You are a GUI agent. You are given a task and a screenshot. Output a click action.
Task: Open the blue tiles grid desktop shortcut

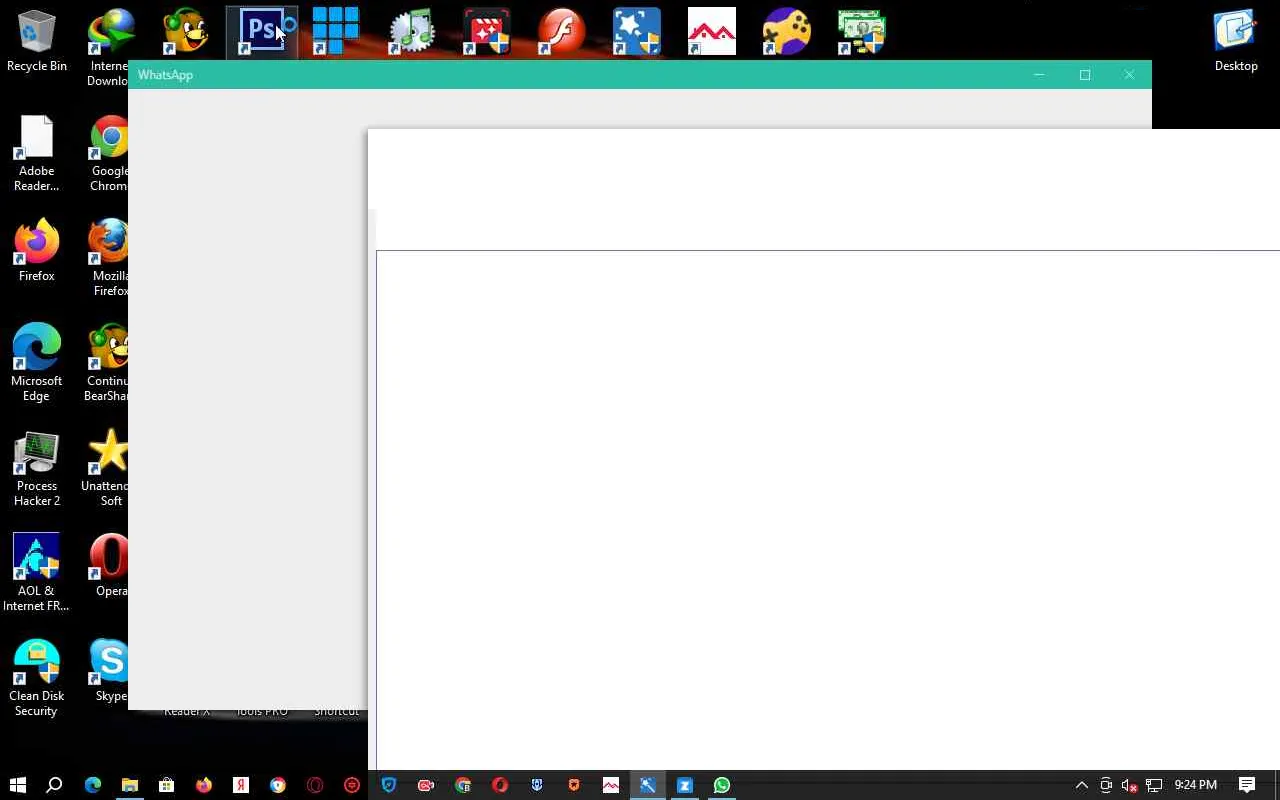(336, 31)
